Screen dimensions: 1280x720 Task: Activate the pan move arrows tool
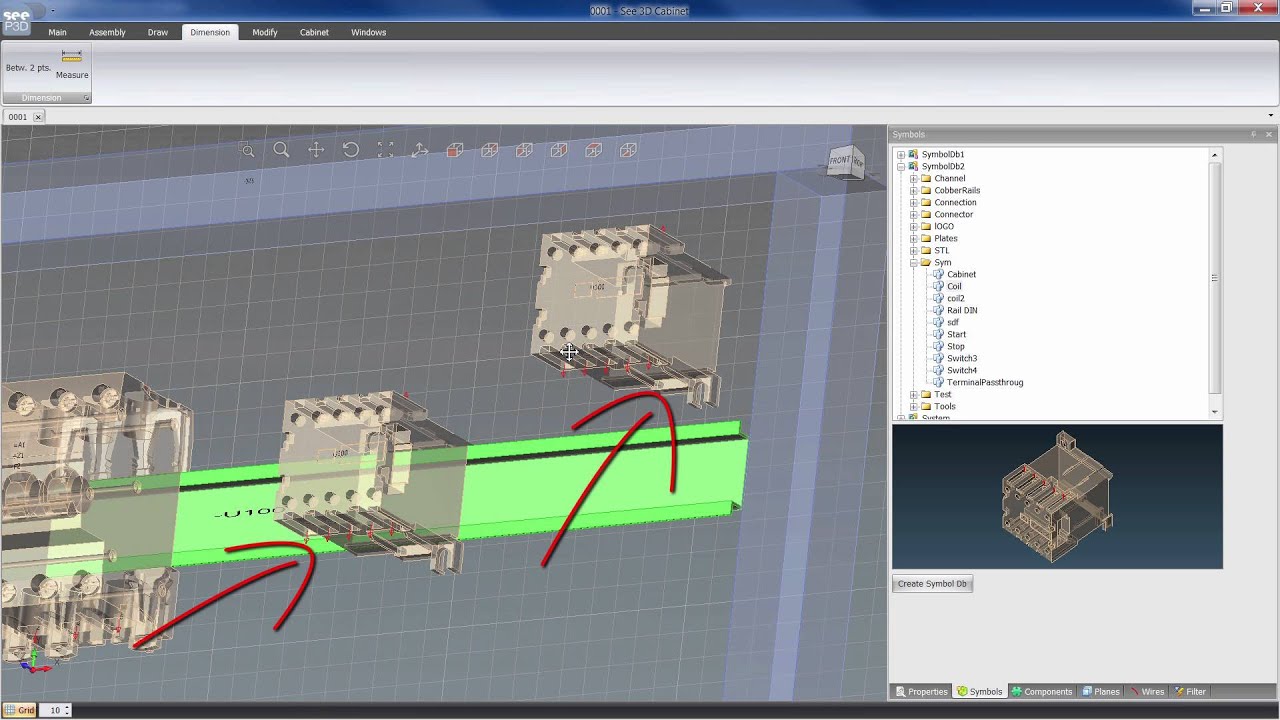(316, 150)
